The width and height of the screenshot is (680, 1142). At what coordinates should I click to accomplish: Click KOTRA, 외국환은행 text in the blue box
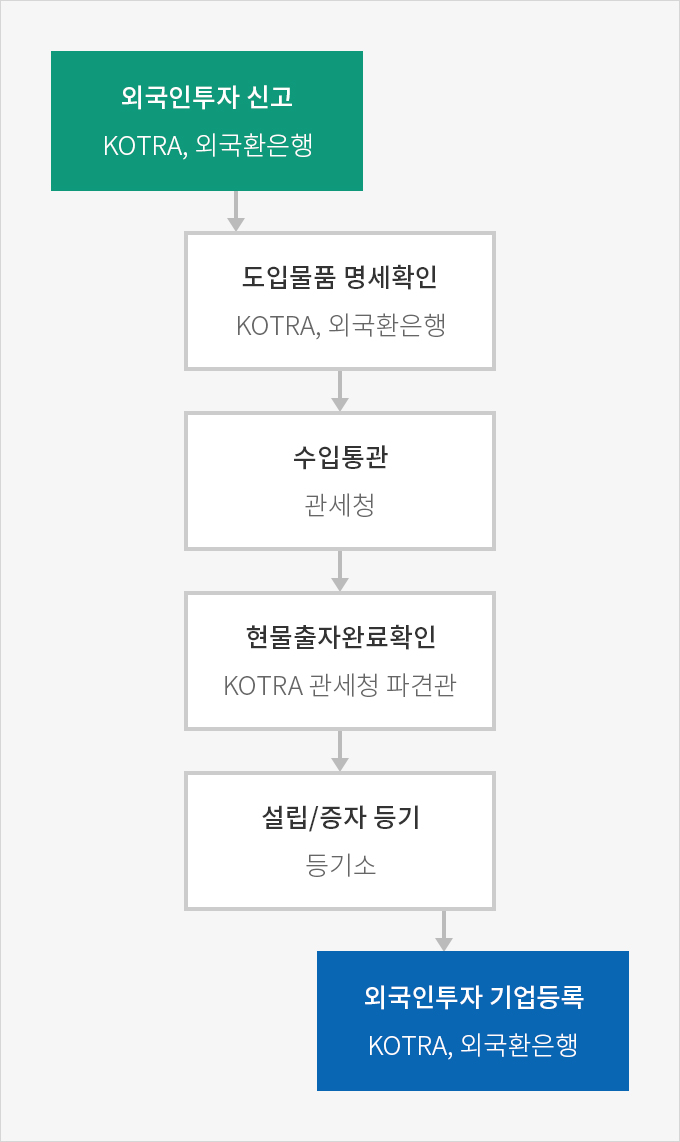pyautogui.click(x=473, y=1046)
